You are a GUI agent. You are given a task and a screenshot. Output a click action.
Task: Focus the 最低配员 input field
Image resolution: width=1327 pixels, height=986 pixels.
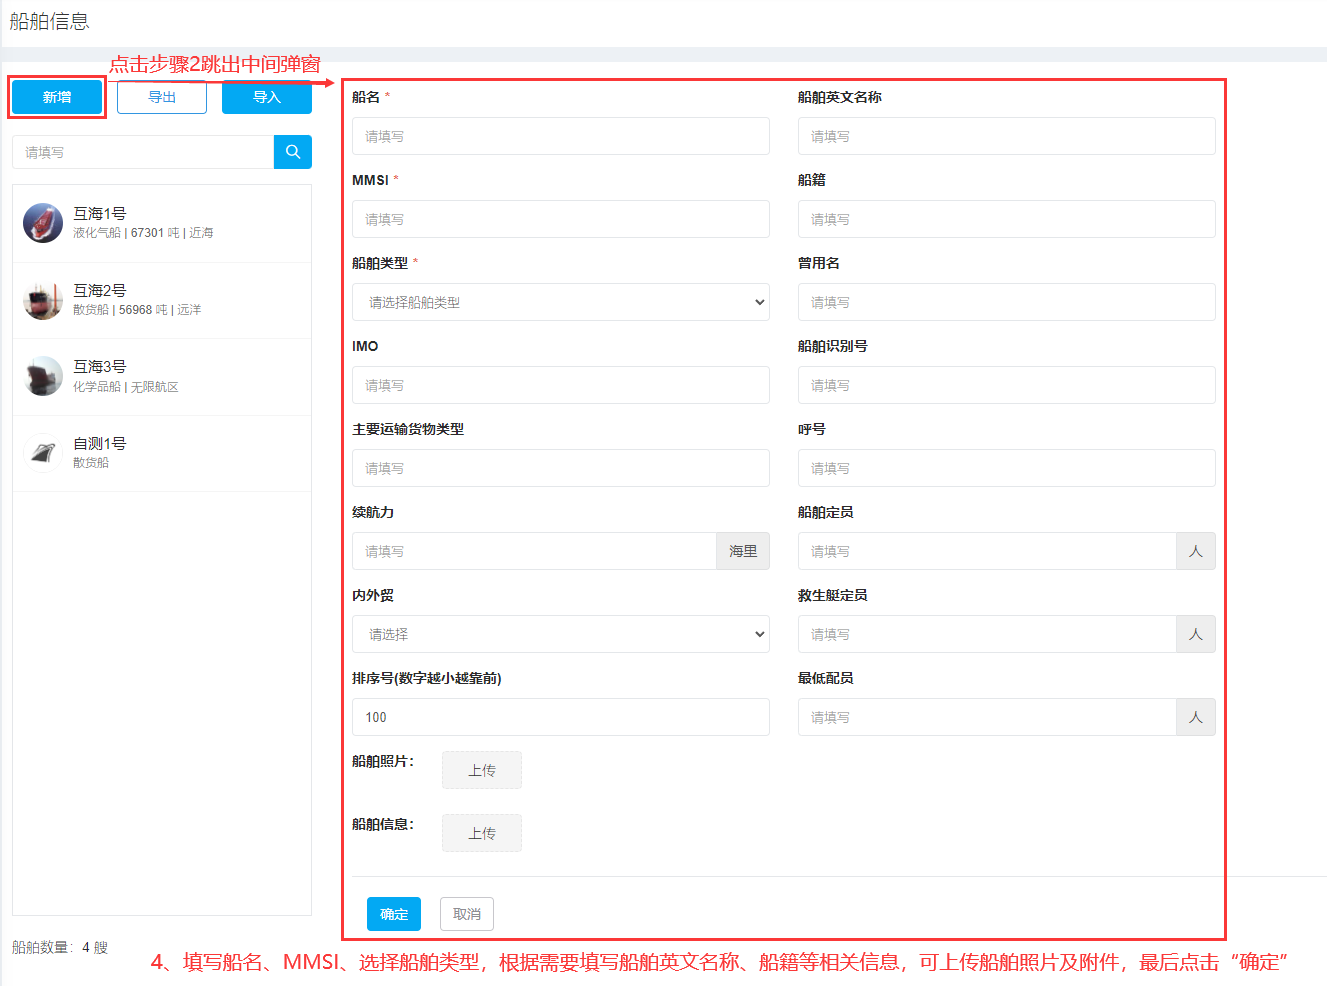pyautogui.click(x=987, y=717)
